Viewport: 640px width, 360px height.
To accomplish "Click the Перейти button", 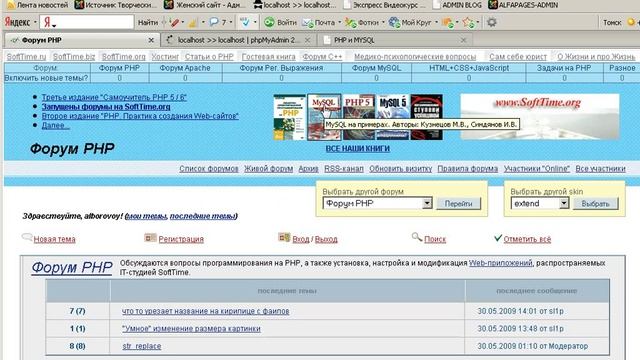I will [458, 203].
